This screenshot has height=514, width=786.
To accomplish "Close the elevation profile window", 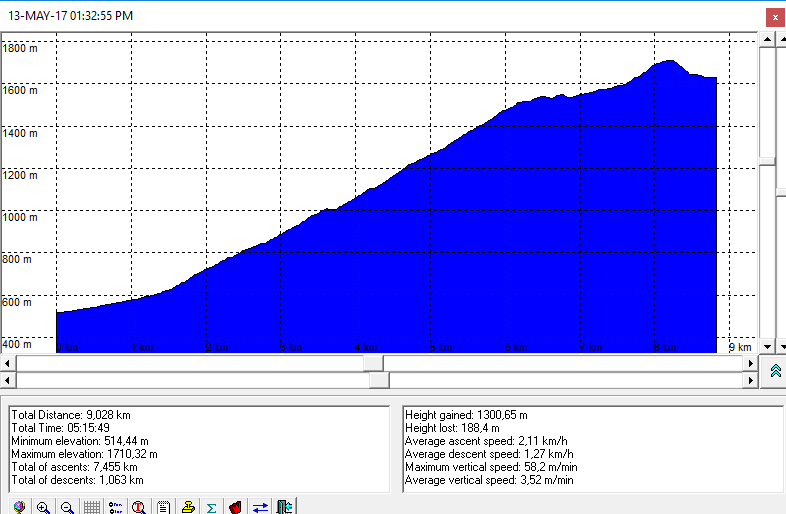I will (773, 16).
